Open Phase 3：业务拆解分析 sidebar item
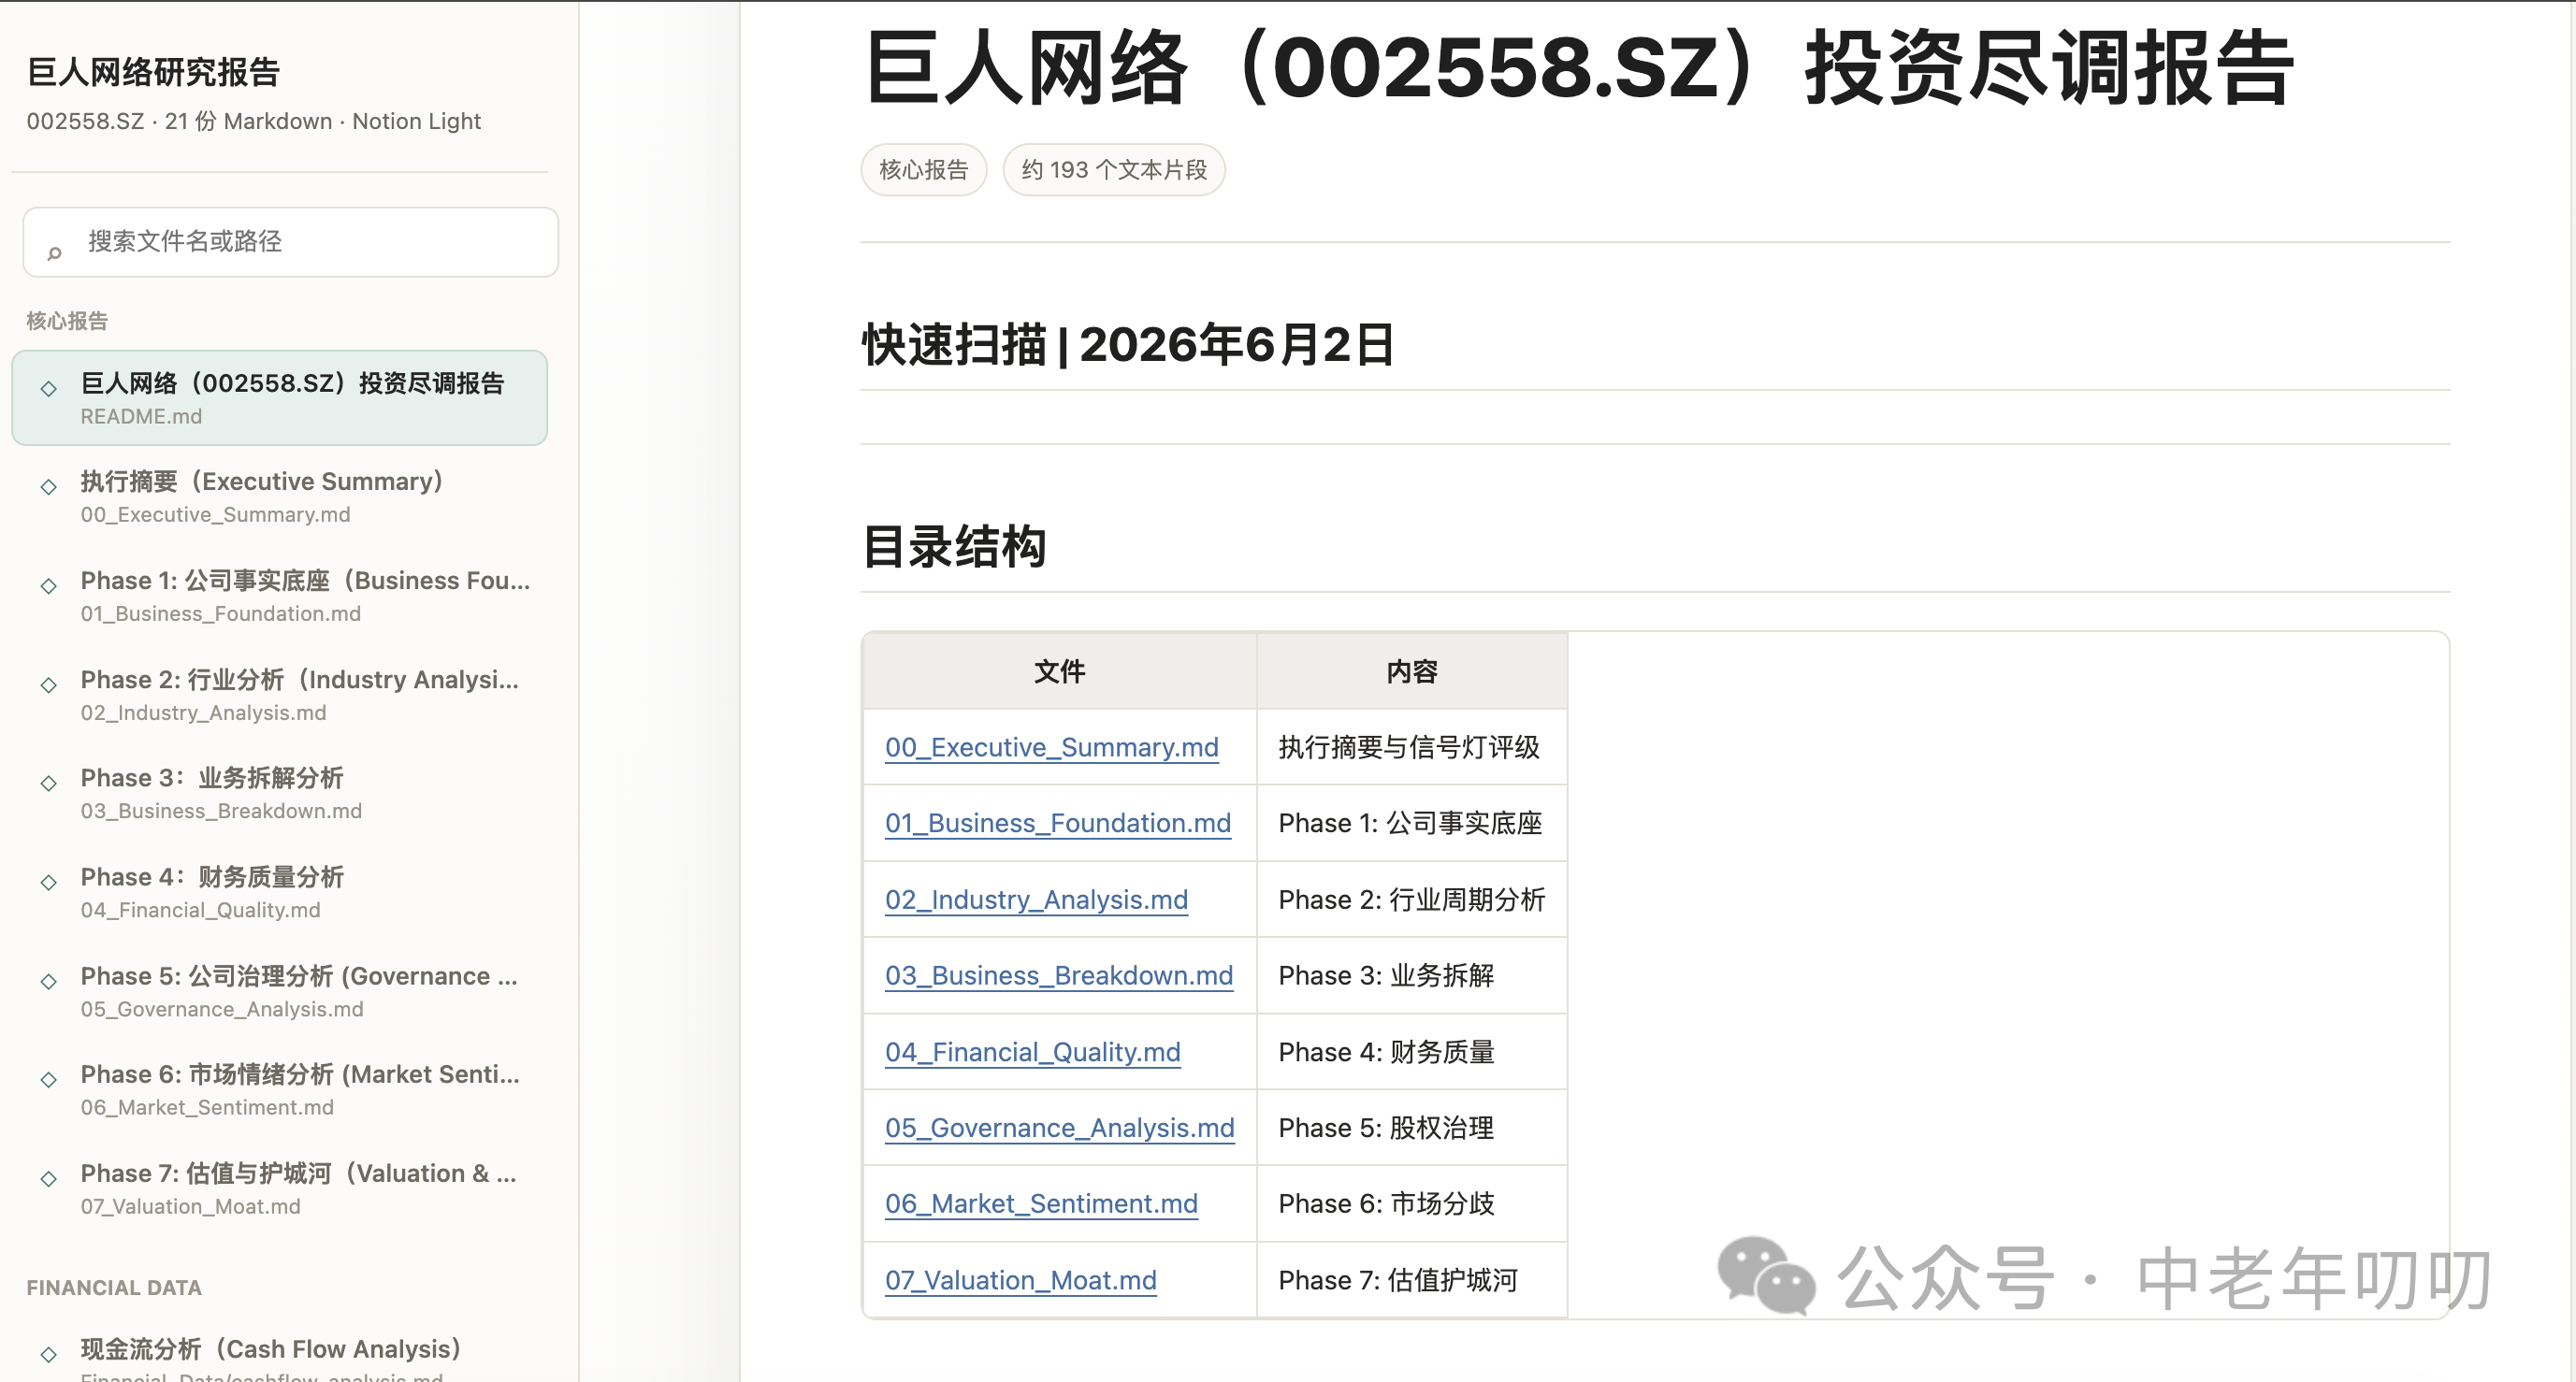This screenshot has width=2576, height=1382. point(280,792)
